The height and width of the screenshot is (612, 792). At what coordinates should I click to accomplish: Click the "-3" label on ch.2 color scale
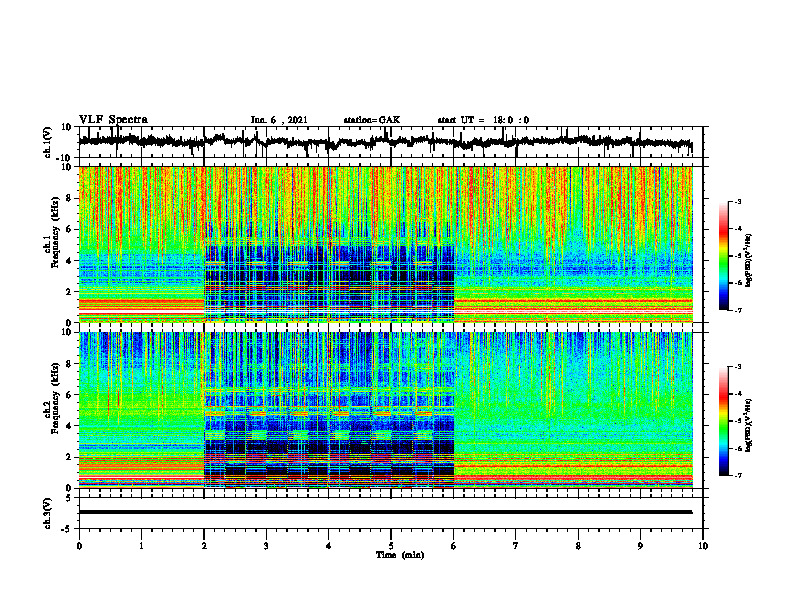(738, 367)
